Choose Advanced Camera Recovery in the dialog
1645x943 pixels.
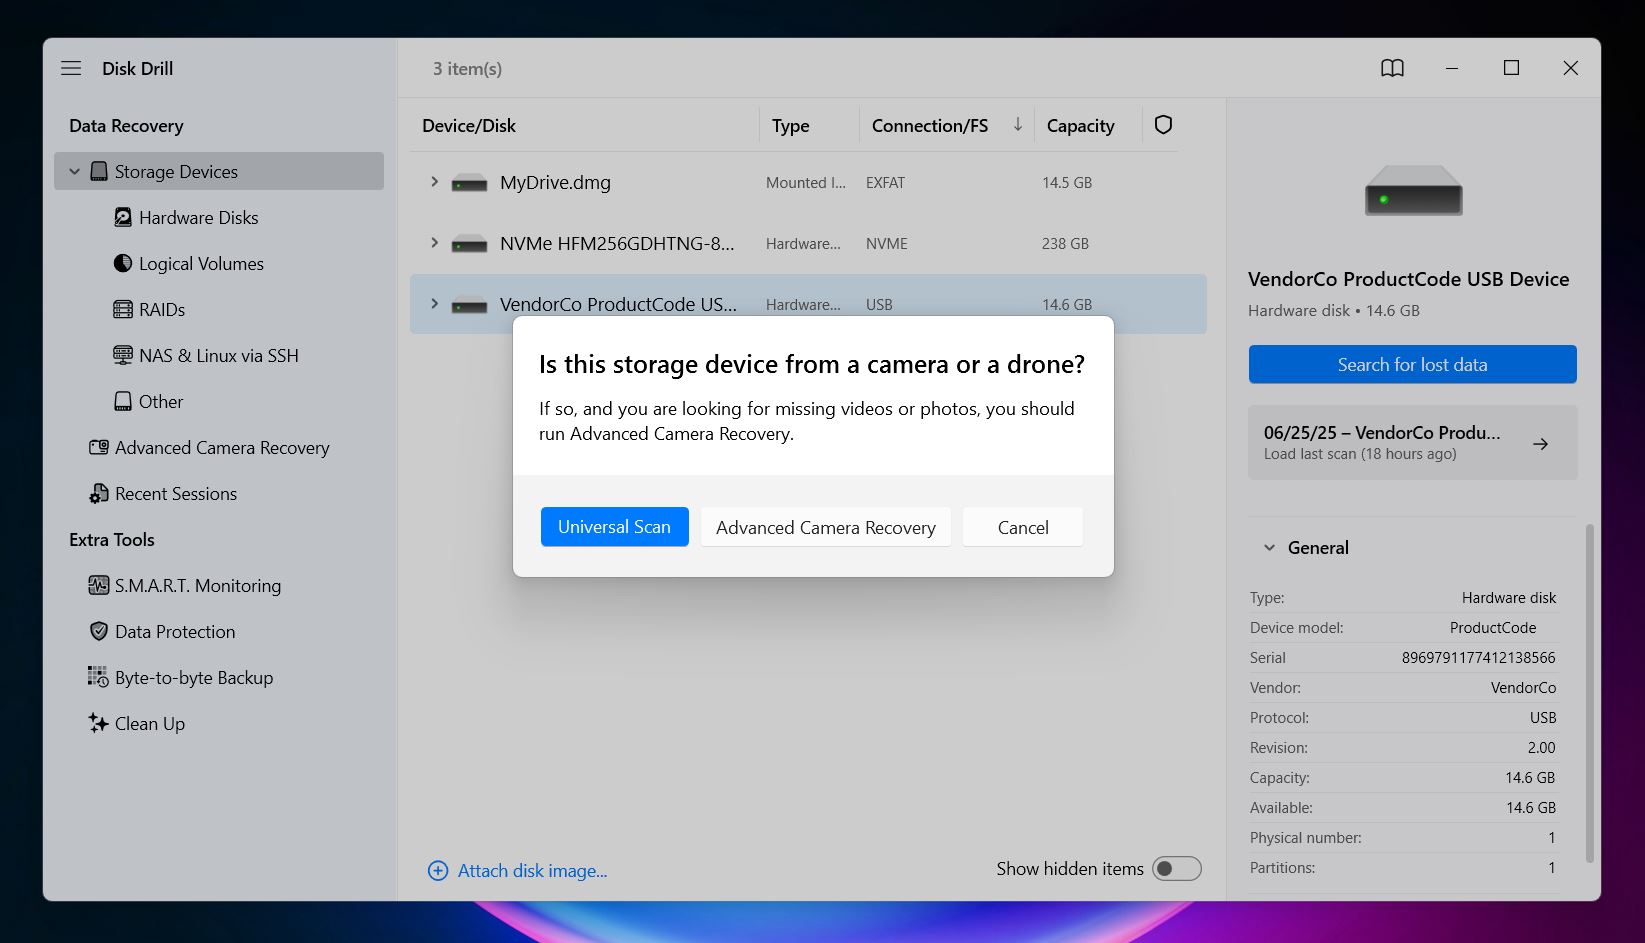coord(826,527)
